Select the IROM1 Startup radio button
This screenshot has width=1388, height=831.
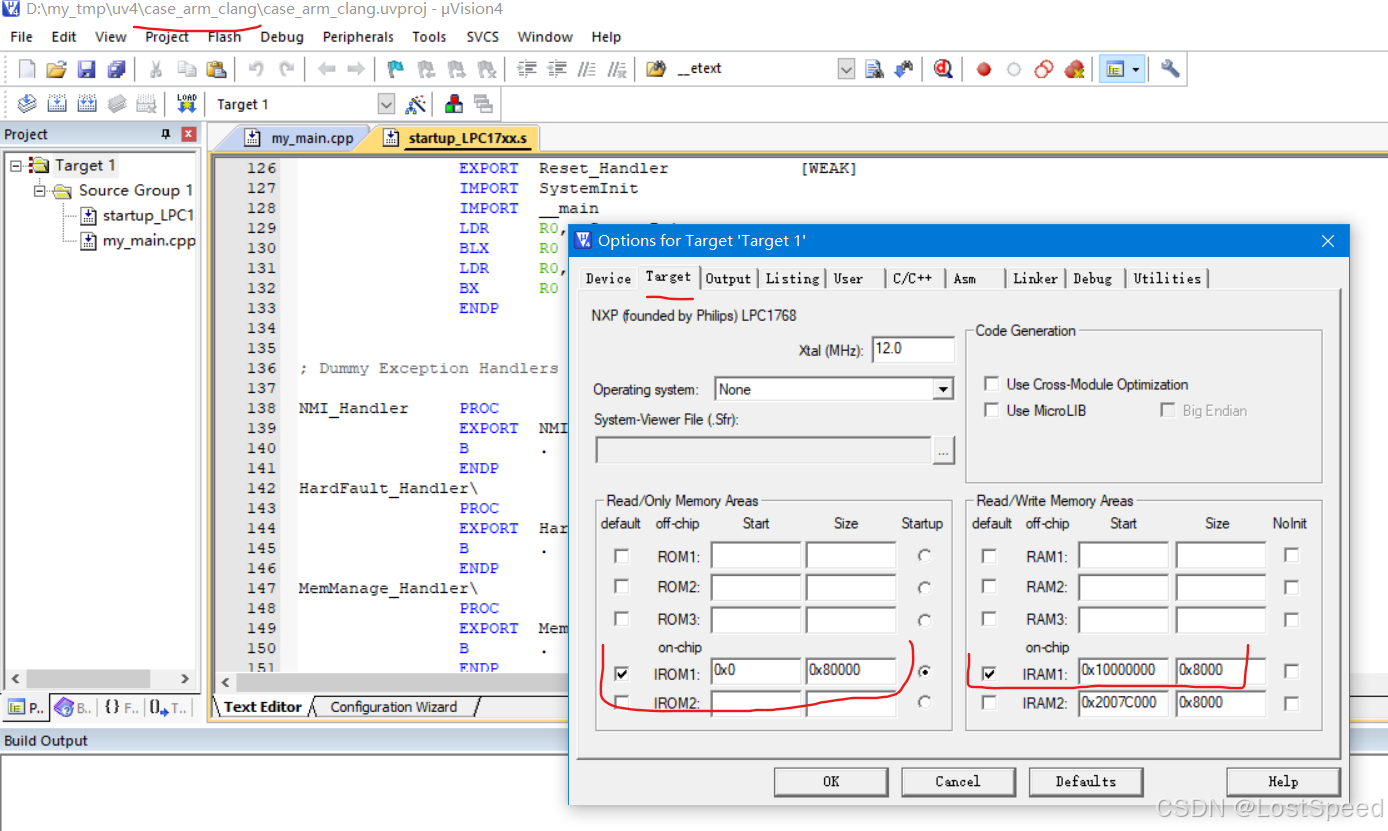(x=924, y=672)
